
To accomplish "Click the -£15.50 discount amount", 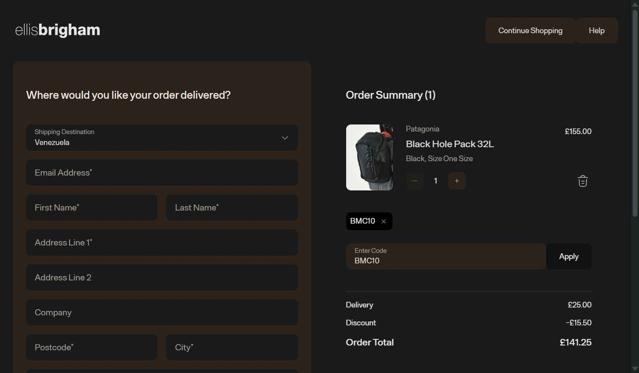I will tap(579, 323).
